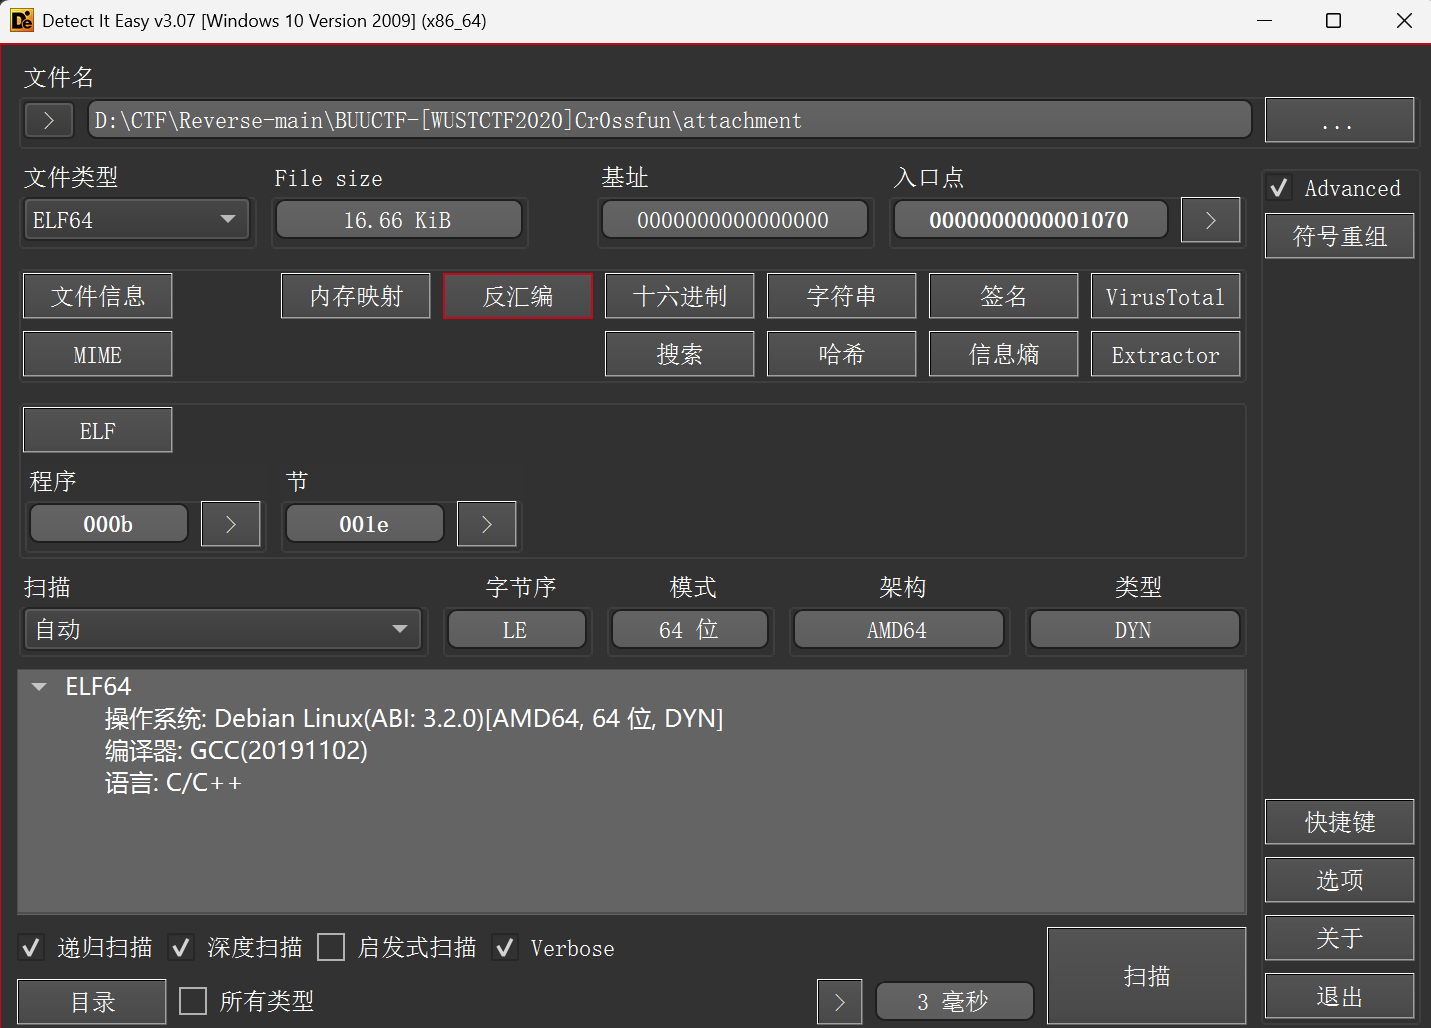Click the arrow icon beside entry point address

tap(1210, 220)
